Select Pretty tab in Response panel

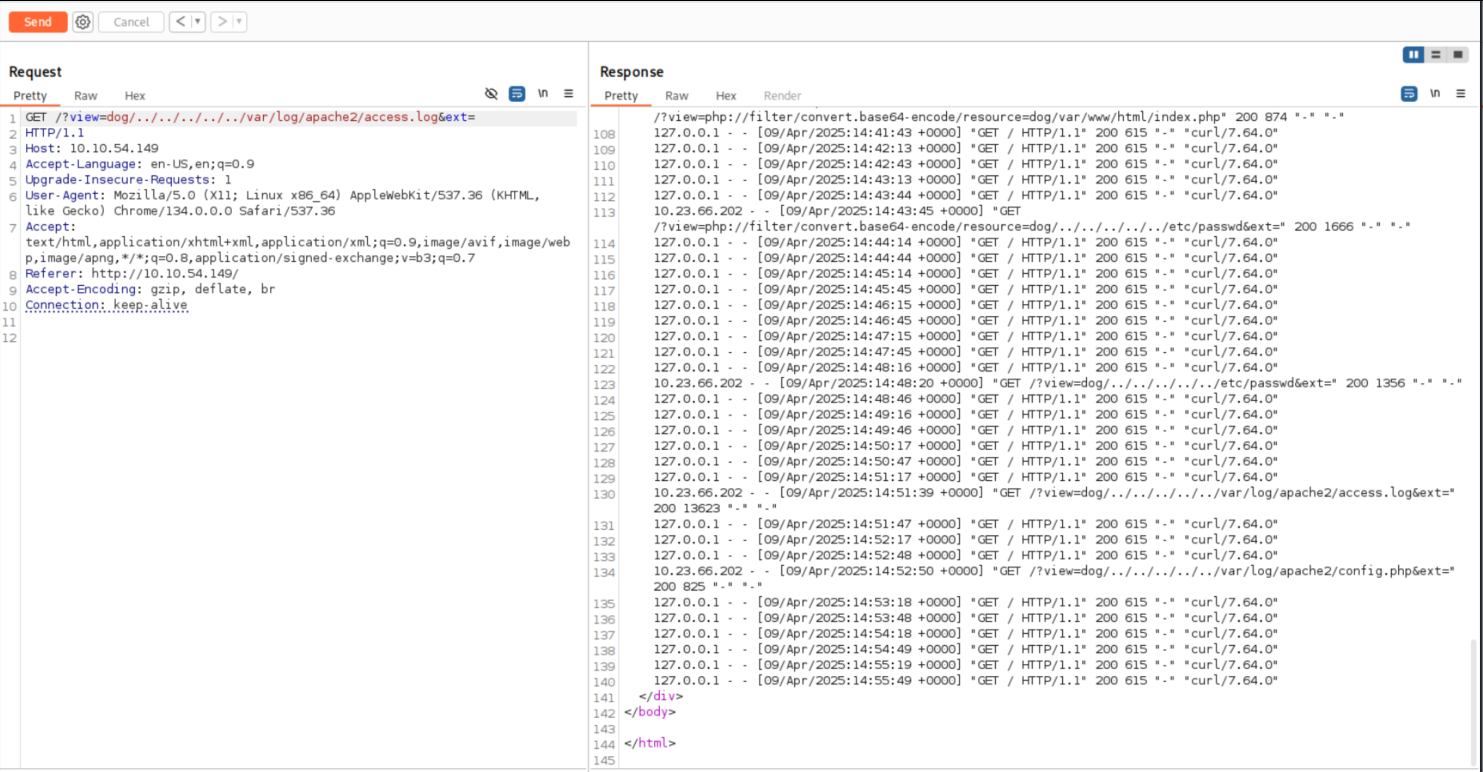tap(621, 96)
